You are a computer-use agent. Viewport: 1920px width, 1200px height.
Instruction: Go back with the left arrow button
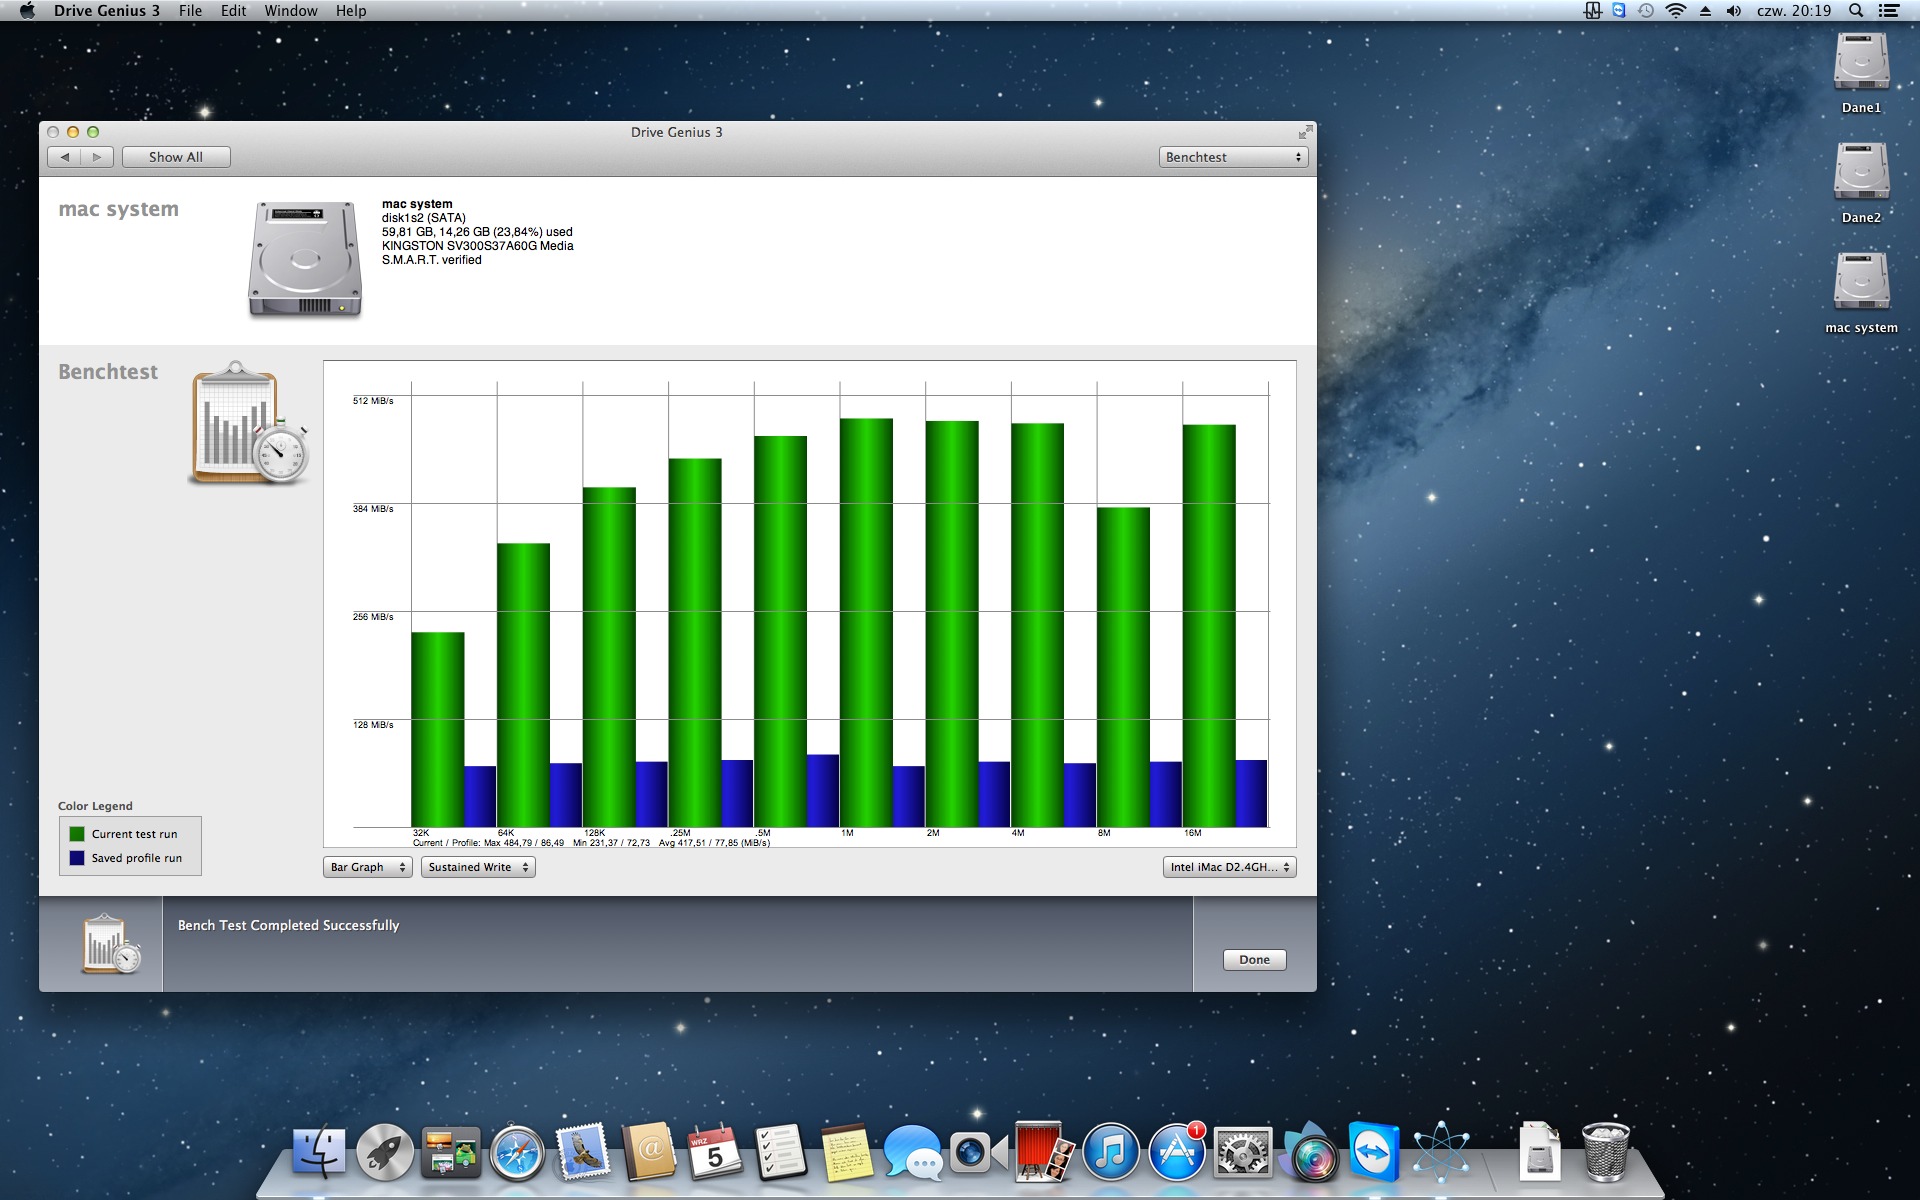[65, 157]
